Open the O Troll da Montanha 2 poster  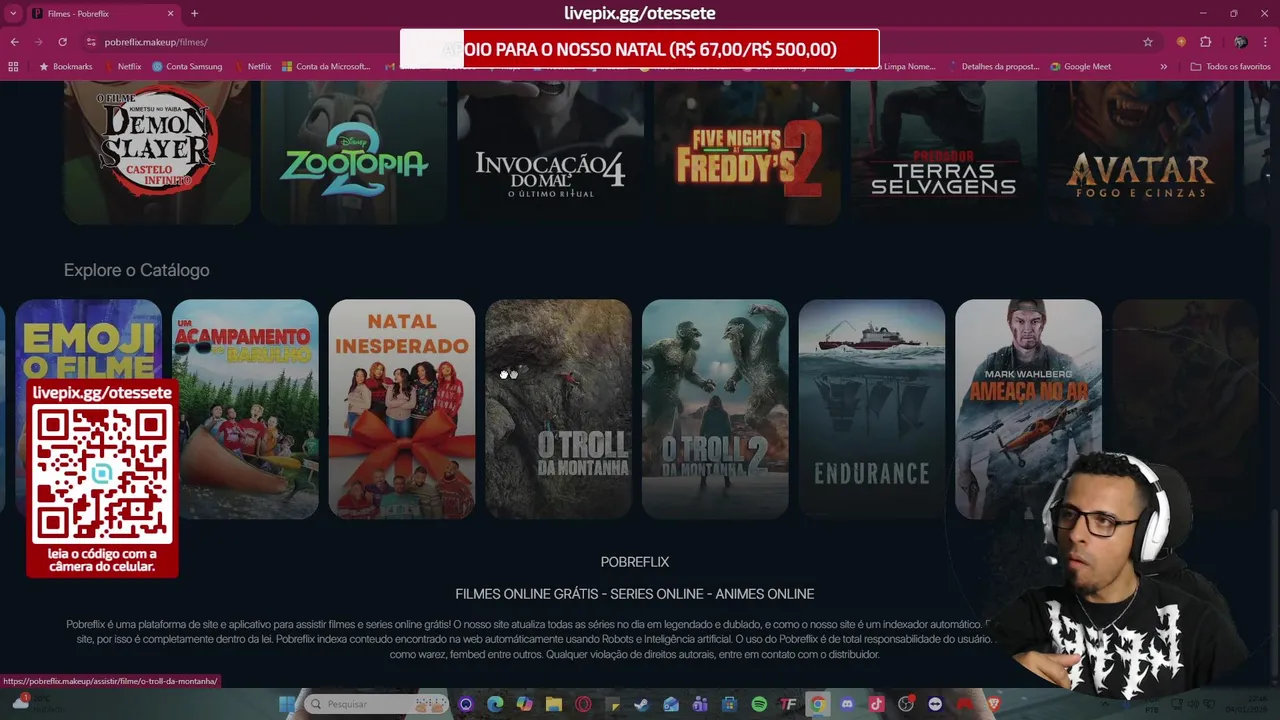[715, 409]
